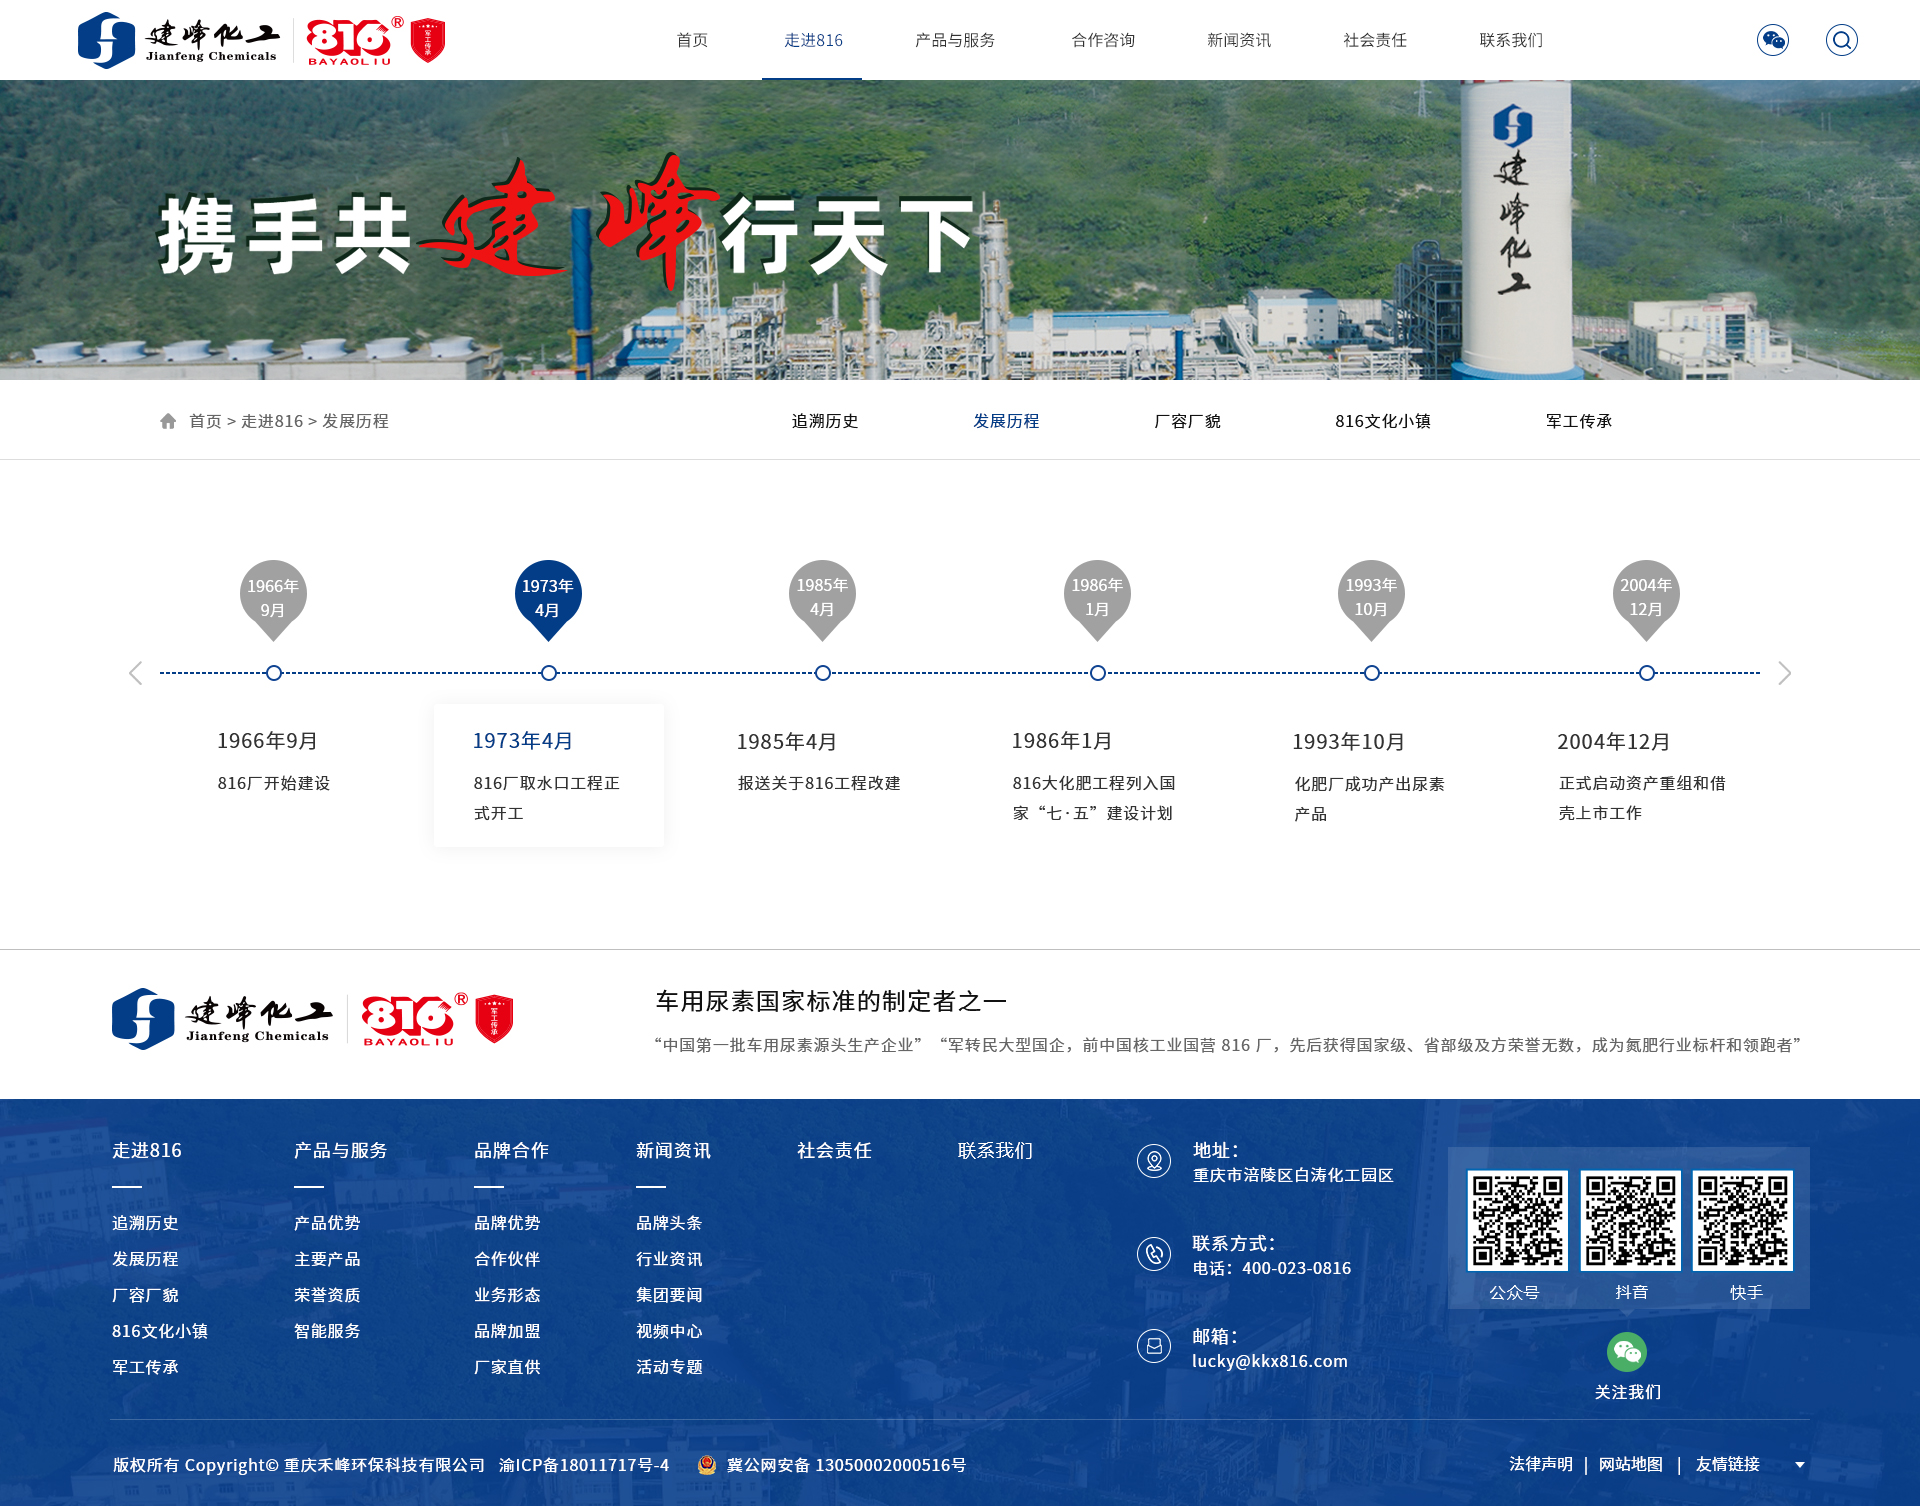The image size is (1920, 1506).
Task: Open footer link 追溯历史
Action: pos(145,1223)
